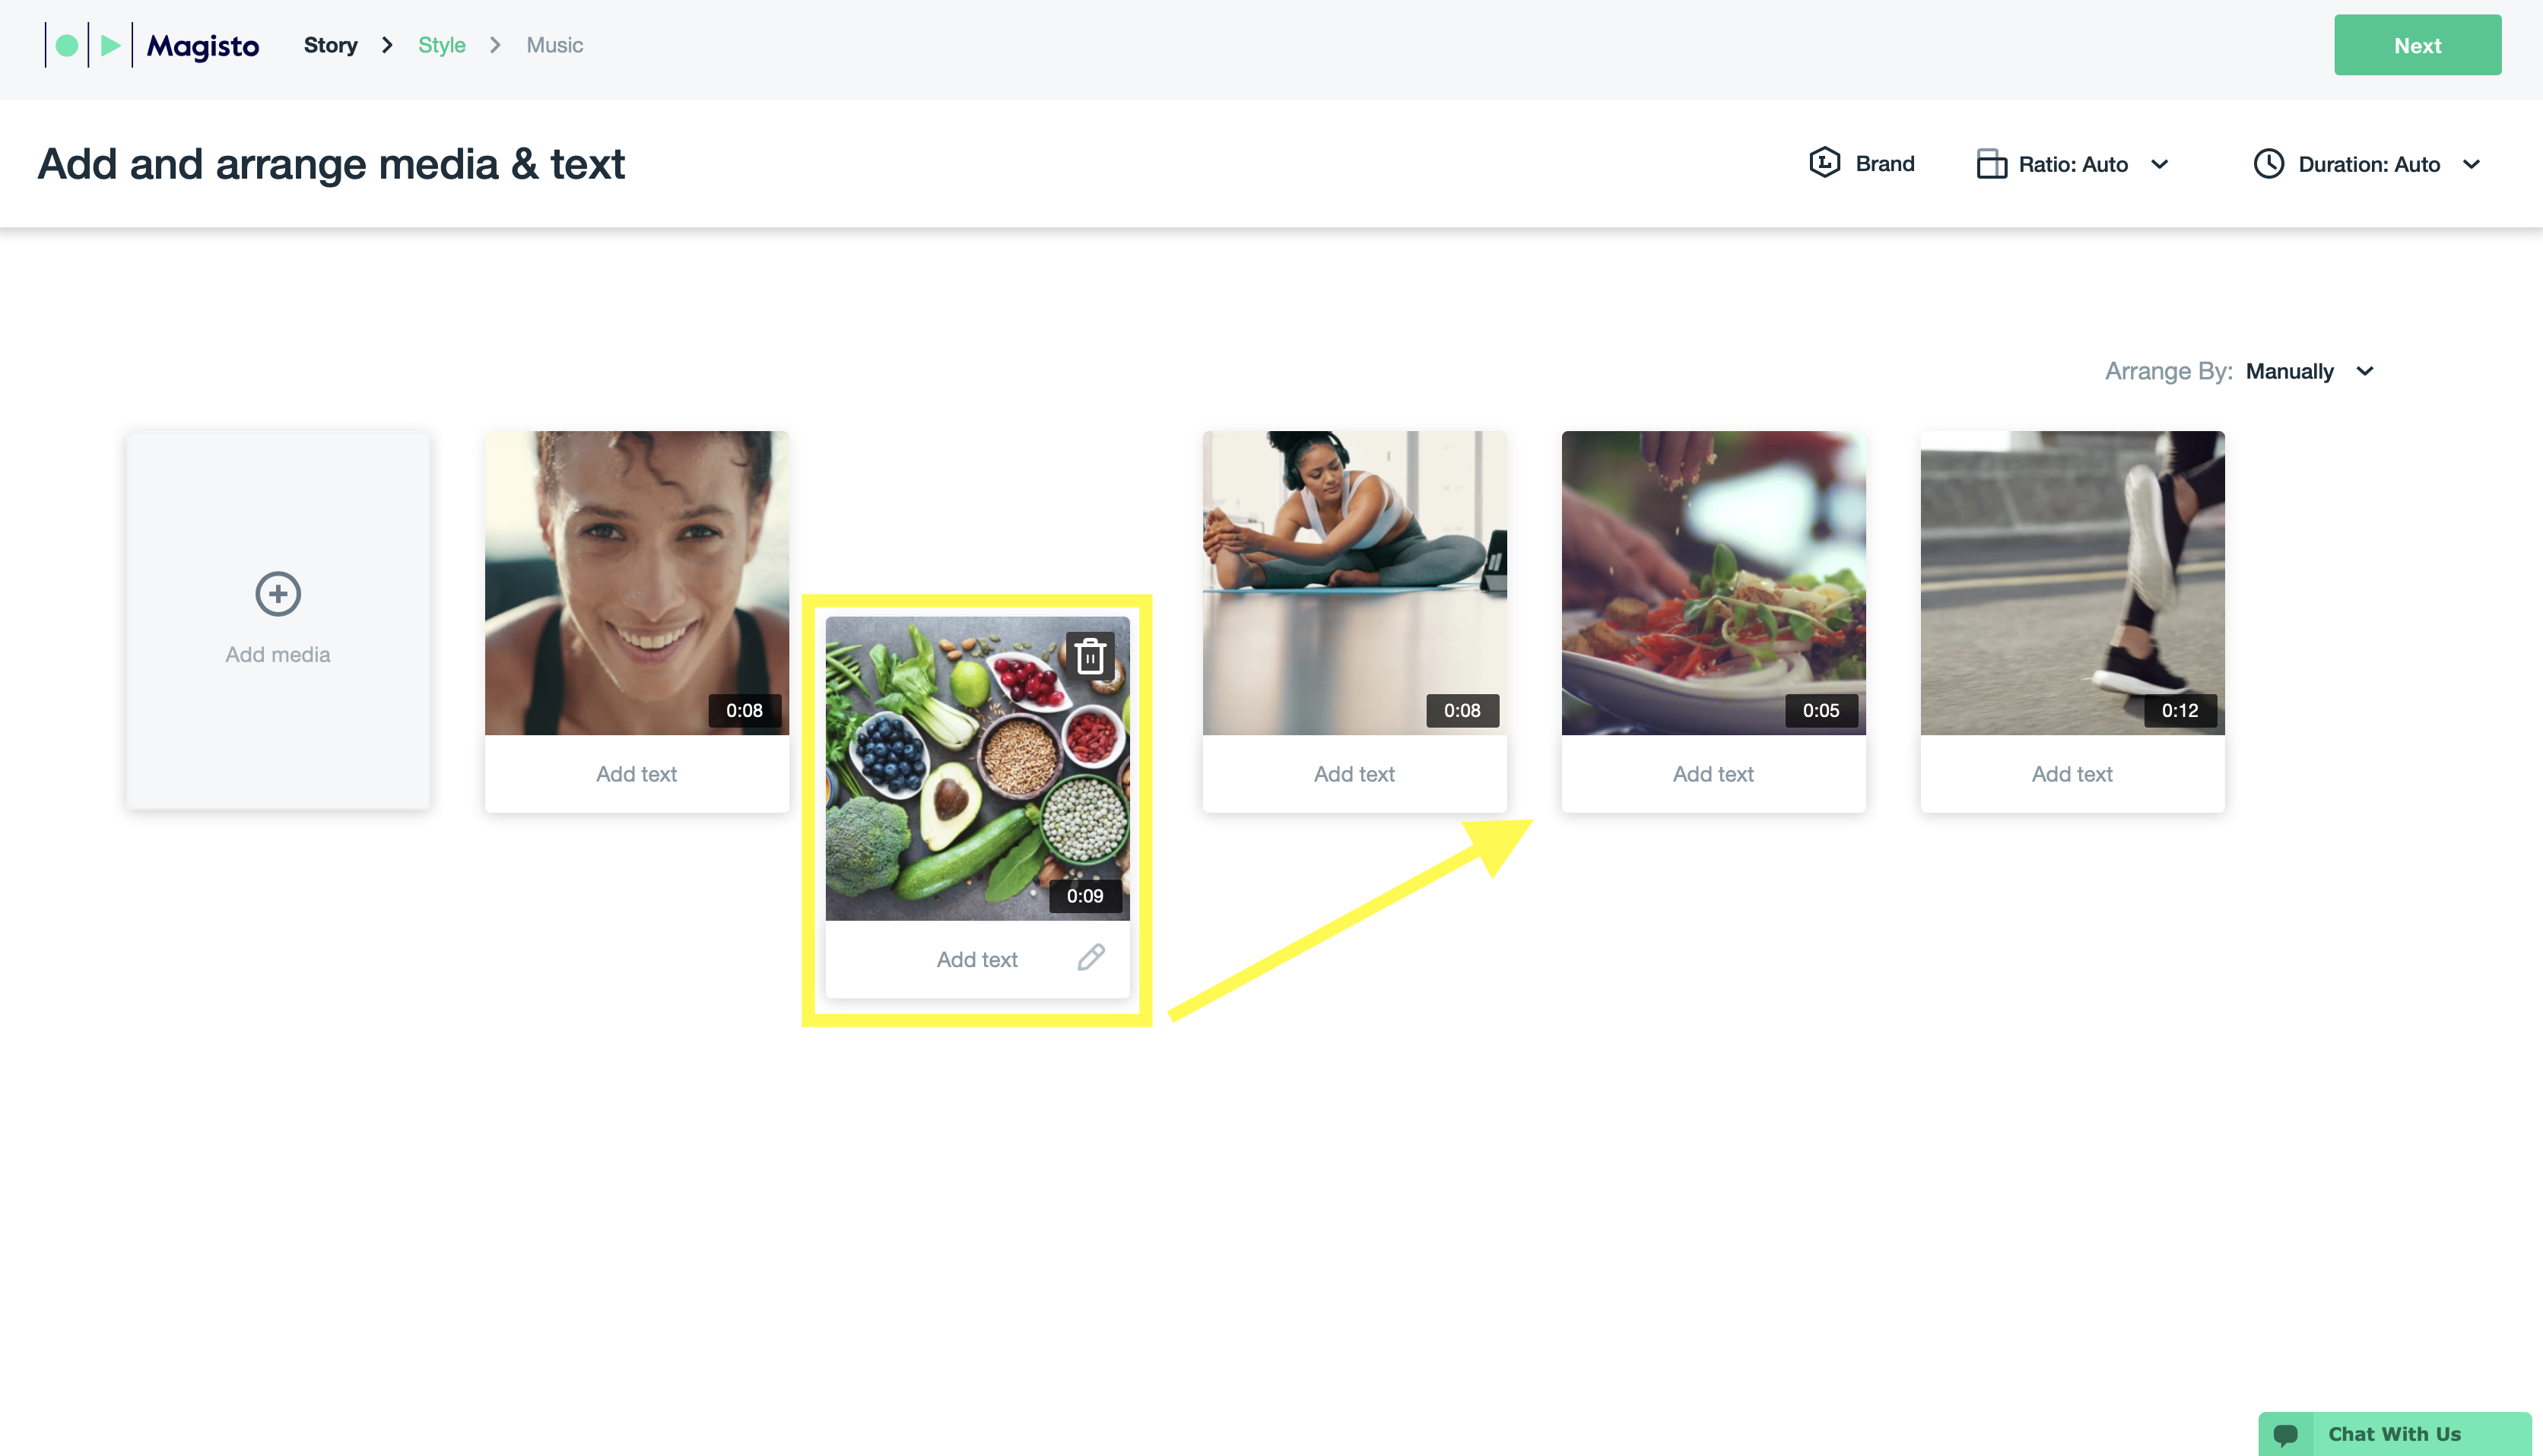Add text to smiling woman clip
Screen dimensions: 2543x1456
click(637, 774)
